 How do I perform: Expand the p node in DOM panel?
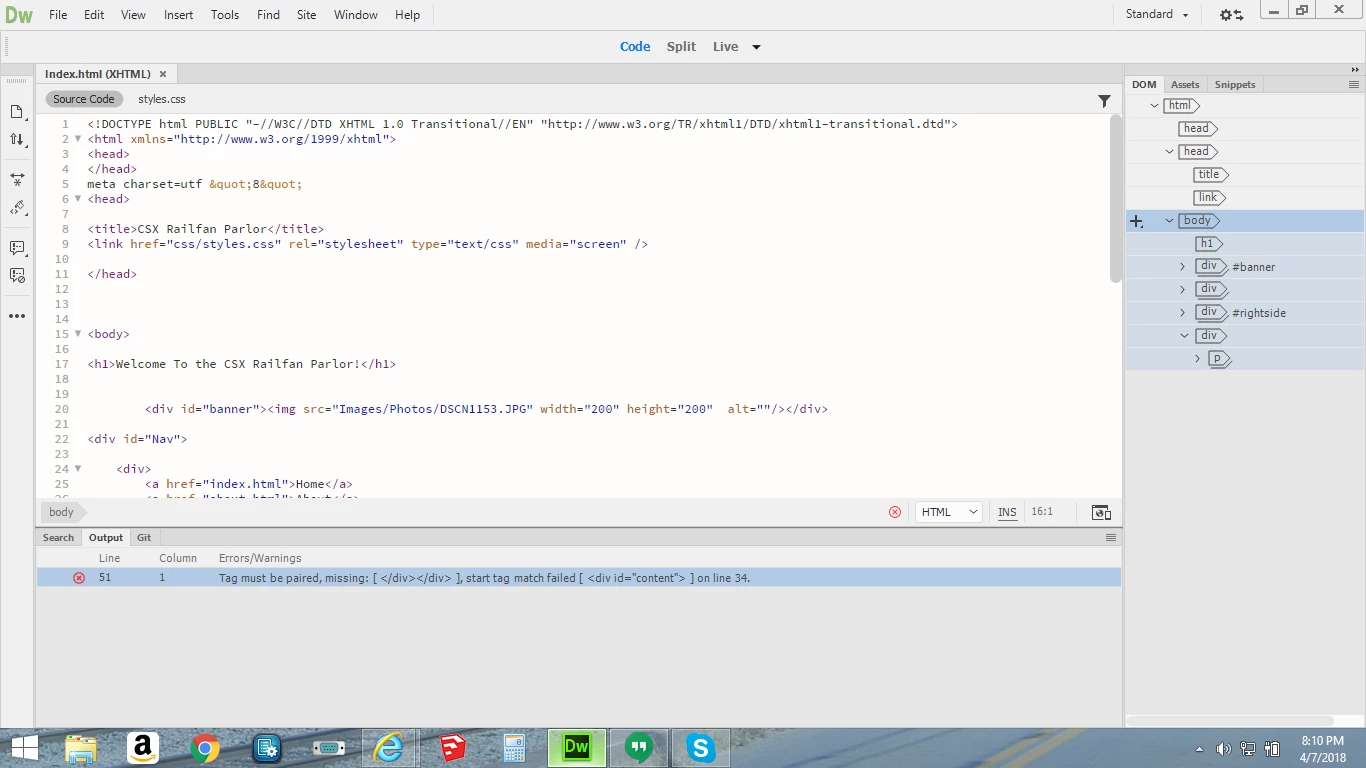1198,359
